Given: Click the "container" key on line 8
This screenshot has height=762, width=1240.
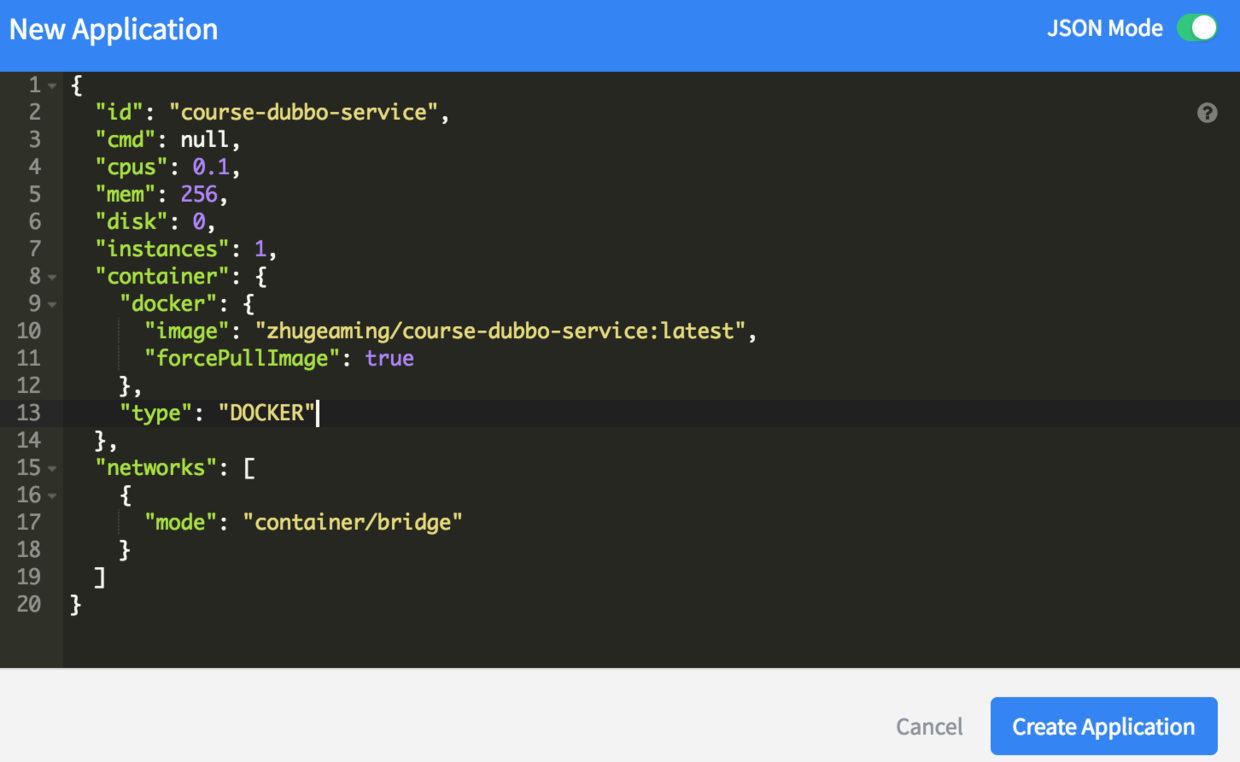Looking at the screenshot, I should [162, 276].
